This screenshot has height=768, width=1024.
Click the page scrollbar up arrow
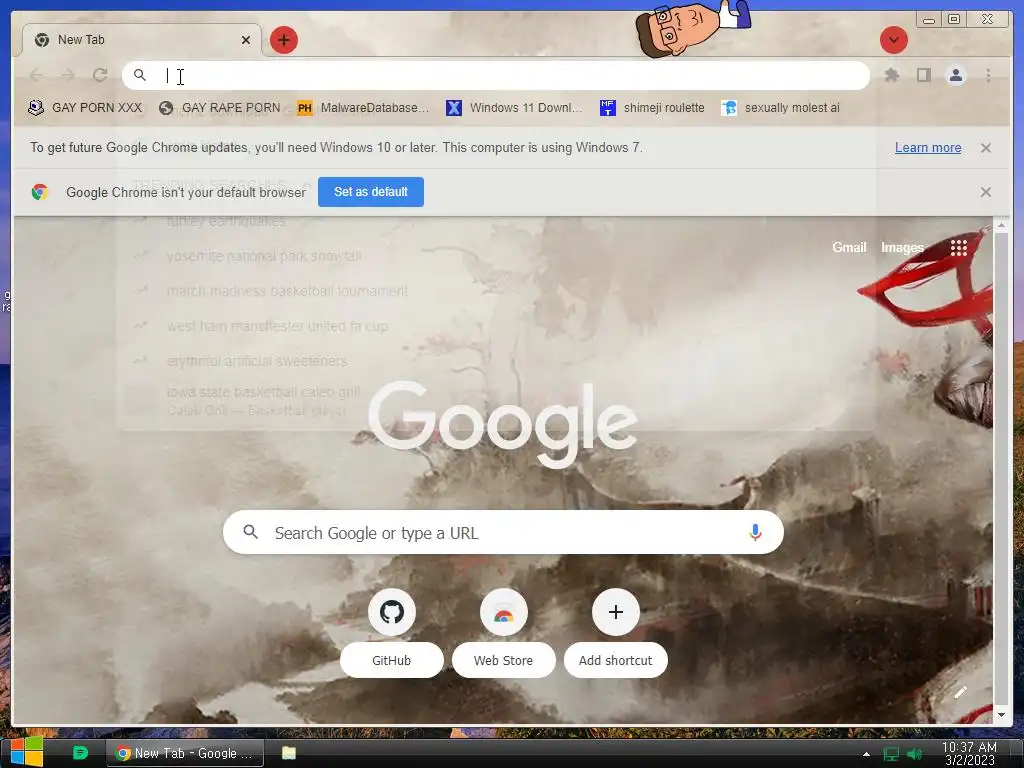point(1001,225)
